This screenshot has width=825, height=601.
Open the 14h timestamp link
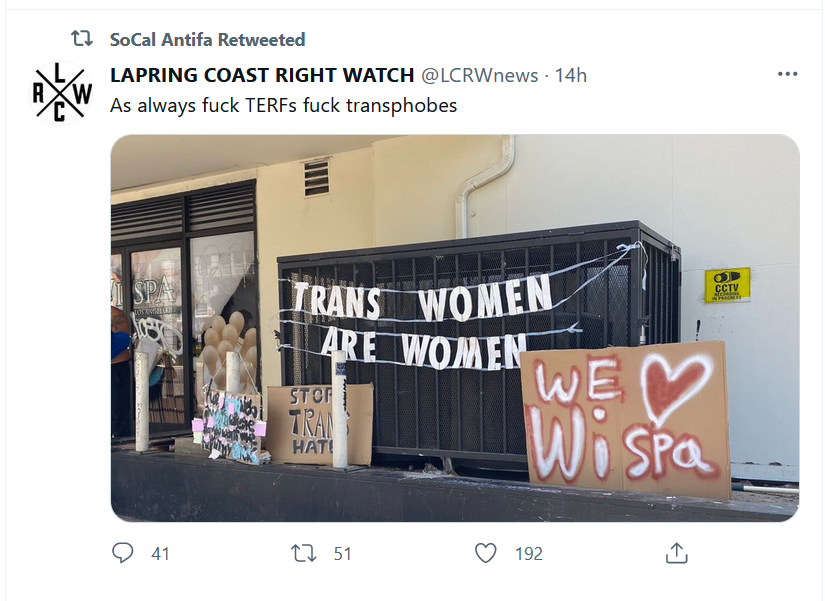[571, 75]
